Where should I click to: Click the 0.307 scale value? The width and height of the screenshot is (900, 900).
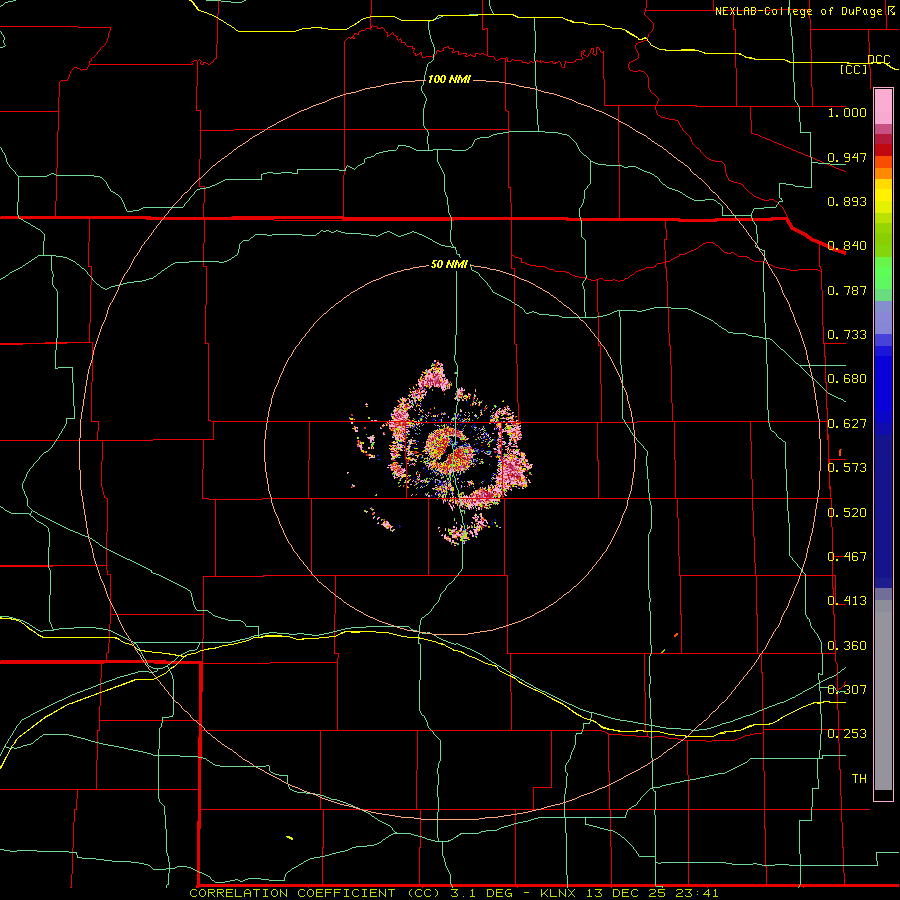(847, 690)
